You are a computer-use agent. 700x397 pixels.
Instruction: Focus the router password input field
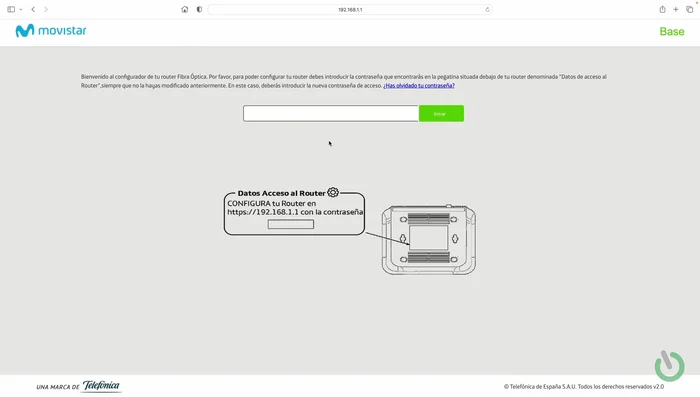pos(331,113)
